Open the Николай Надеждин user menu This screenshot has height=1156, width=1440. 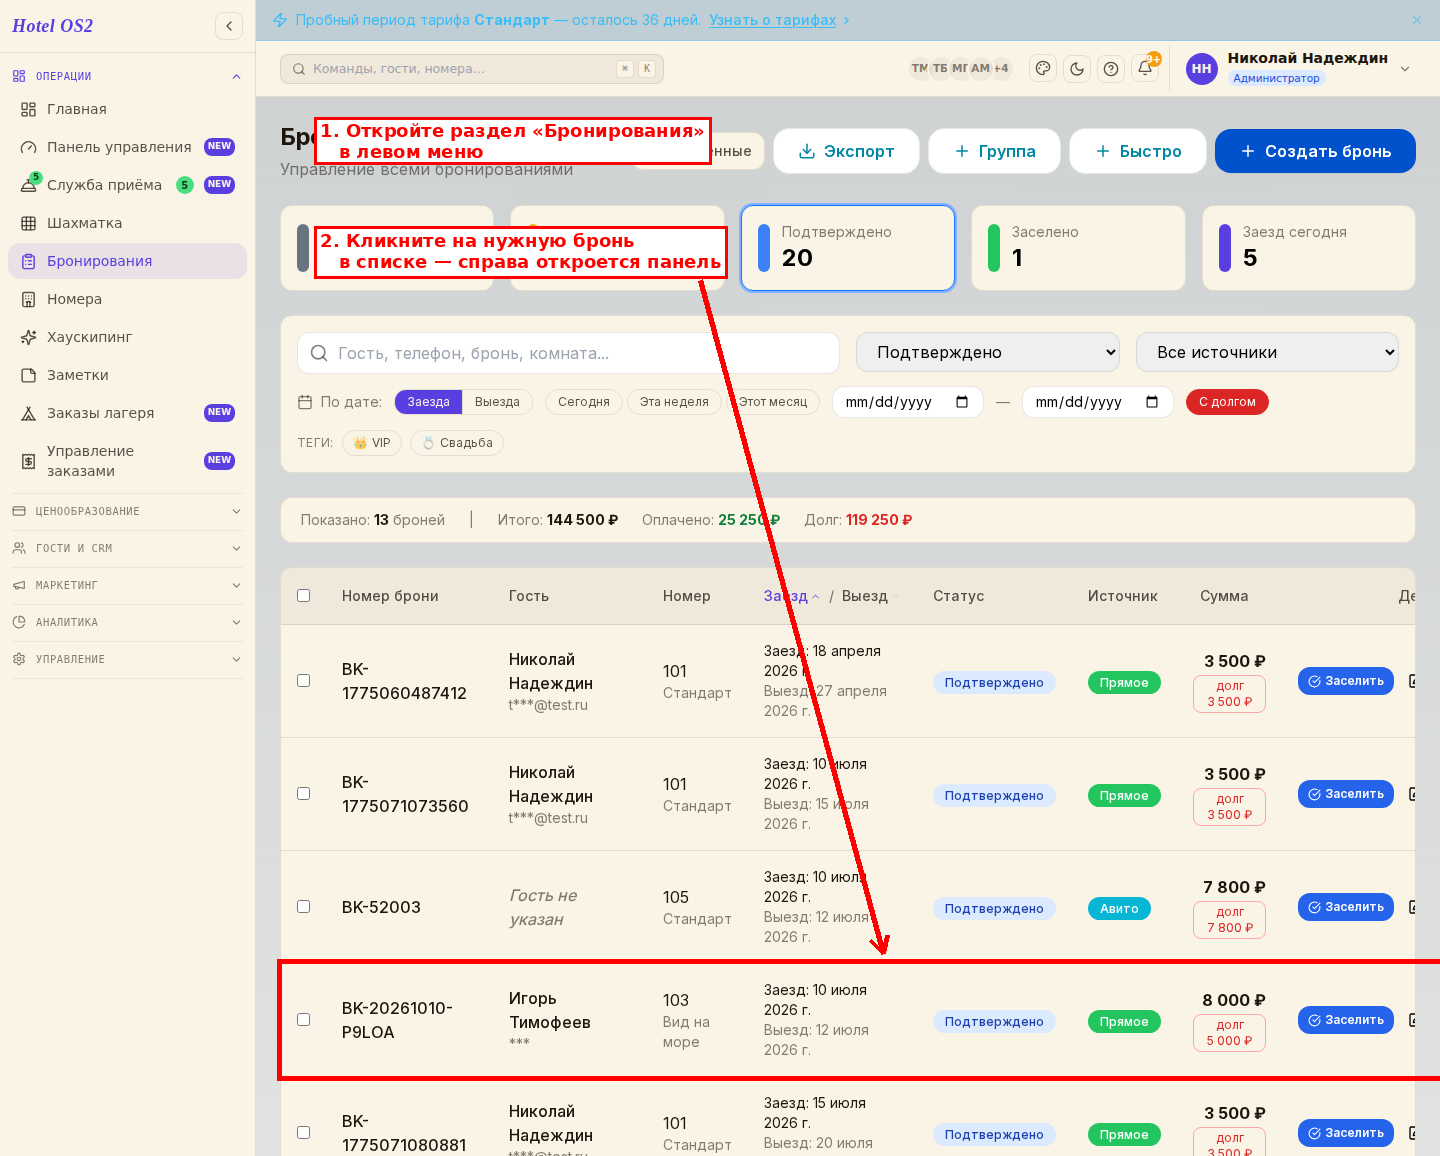click(x=1299, y=68)
